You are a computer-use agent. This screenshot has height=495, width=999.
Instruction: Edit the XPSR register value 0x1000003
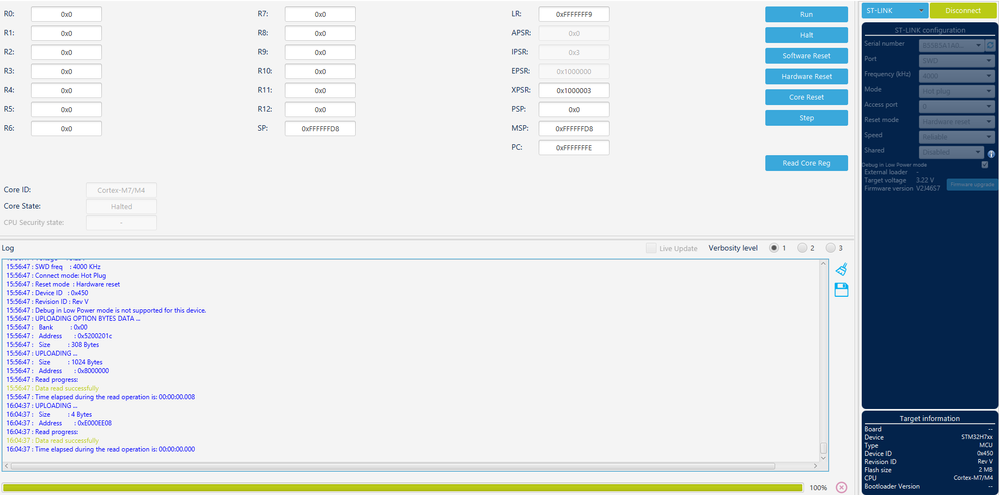tap(574, 90)
